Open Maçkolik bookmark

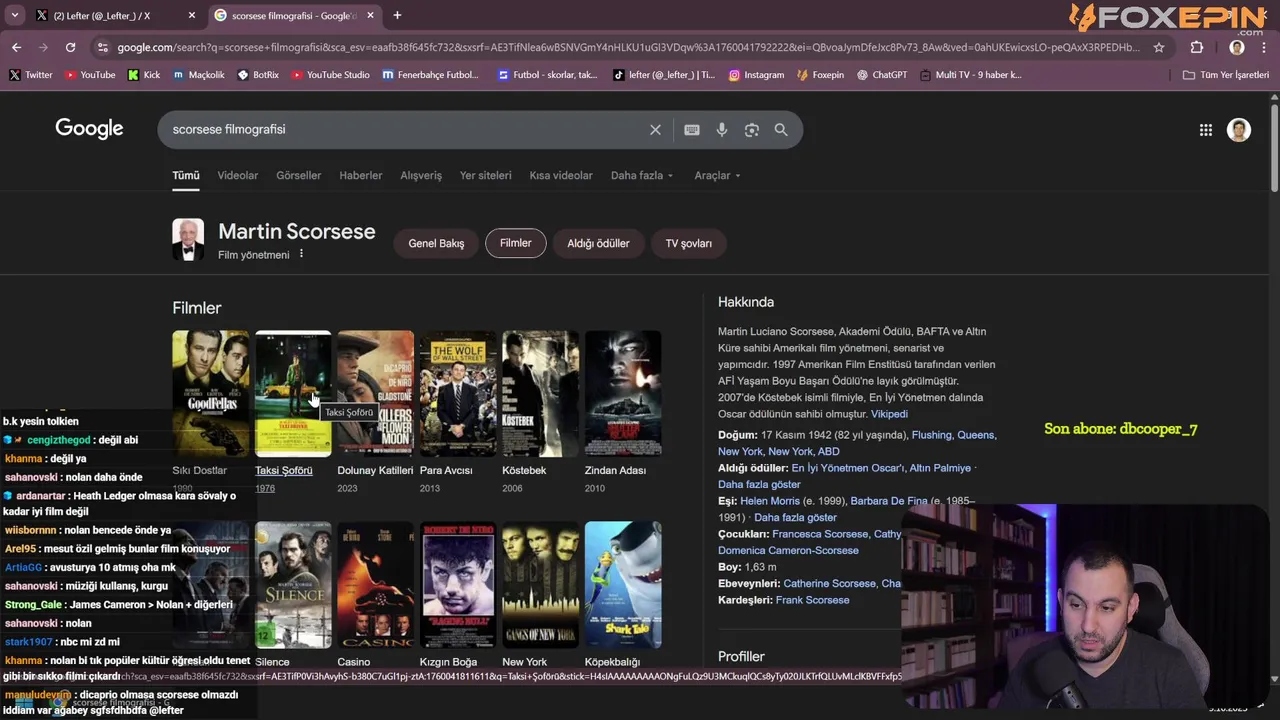click(x=199, y=75)
